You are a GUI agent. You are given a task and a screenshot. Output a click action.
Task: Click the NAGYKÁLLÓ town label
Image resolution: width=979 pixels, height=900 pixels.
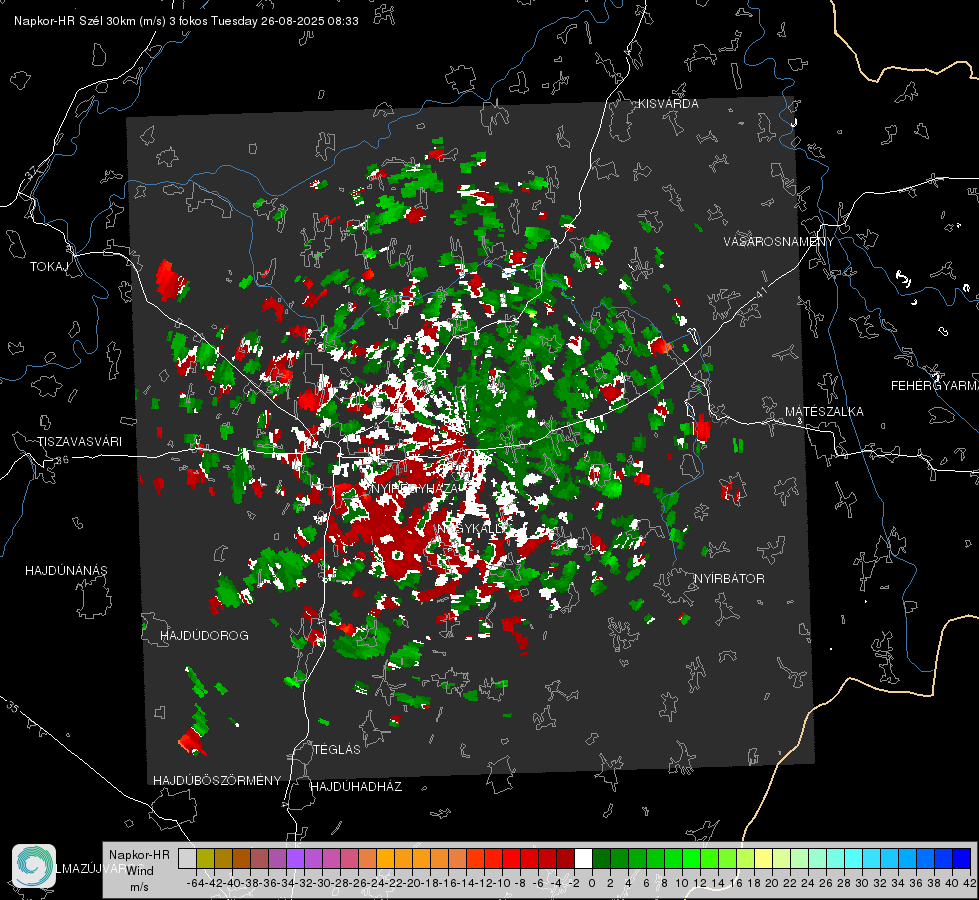(471, 529)
